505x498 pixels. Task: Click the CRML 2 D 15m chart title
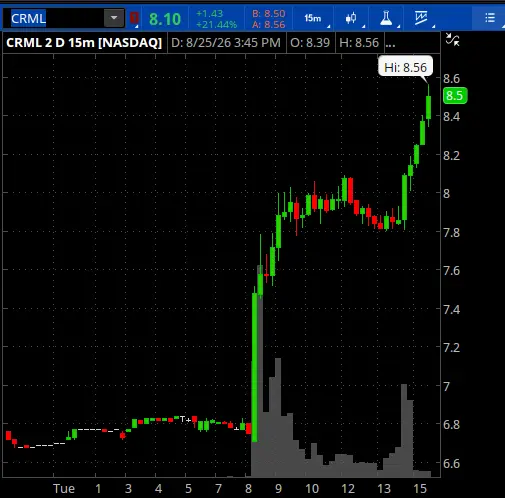coord(84,43)
